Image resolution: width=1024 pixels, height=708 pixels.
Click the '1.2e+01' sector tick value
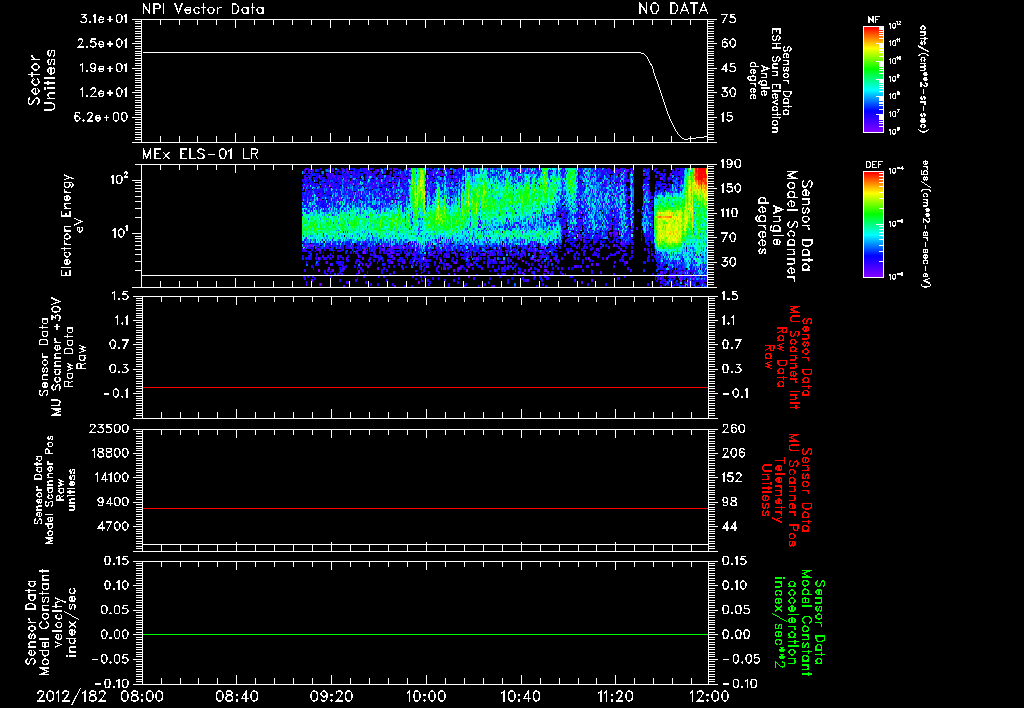(105, 93)
